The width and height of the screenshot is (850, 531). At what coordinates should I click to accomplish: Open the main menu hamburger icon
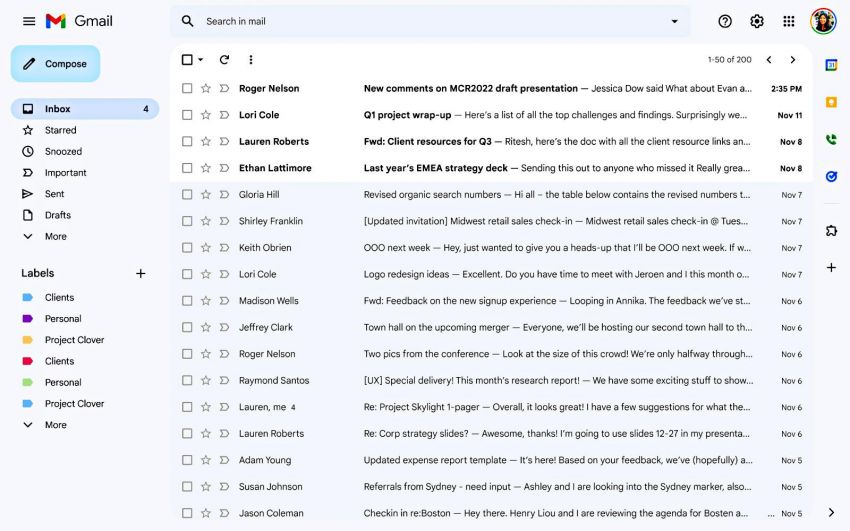[x=29, y=21]
